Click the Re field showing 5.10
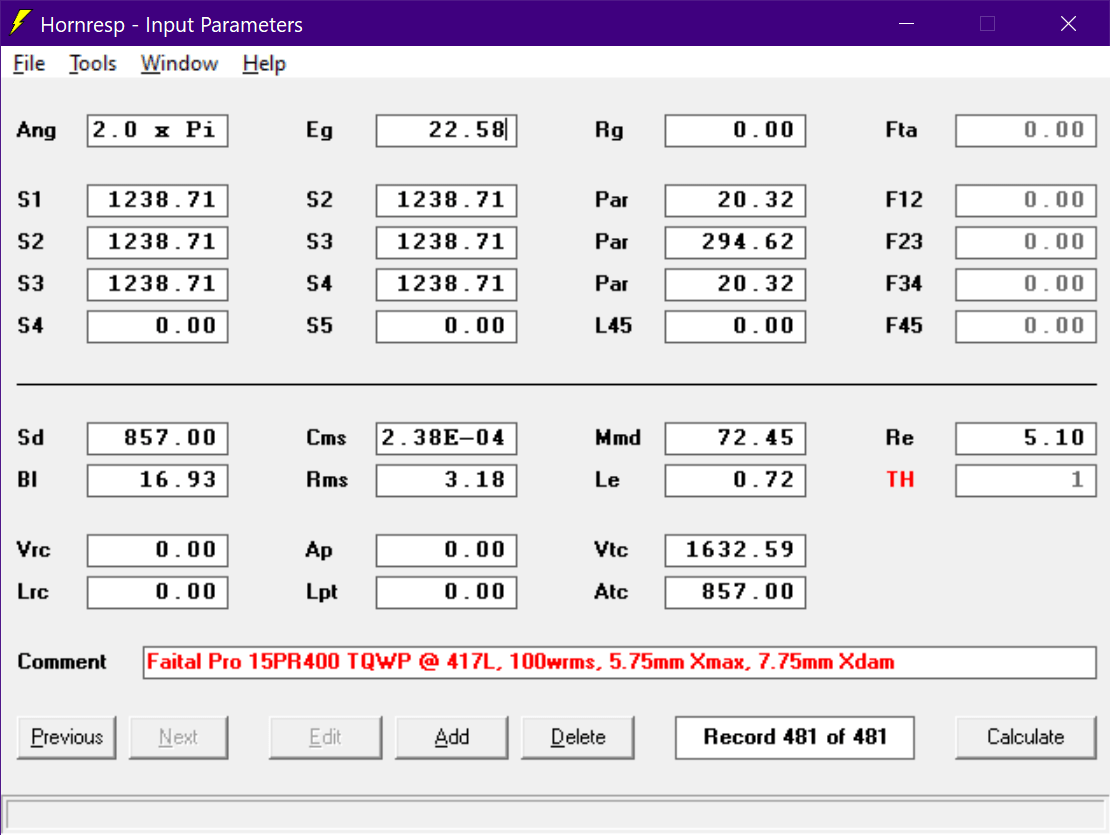The width and height of the screenshot is (1110, 835). (x=1026, y=438)
